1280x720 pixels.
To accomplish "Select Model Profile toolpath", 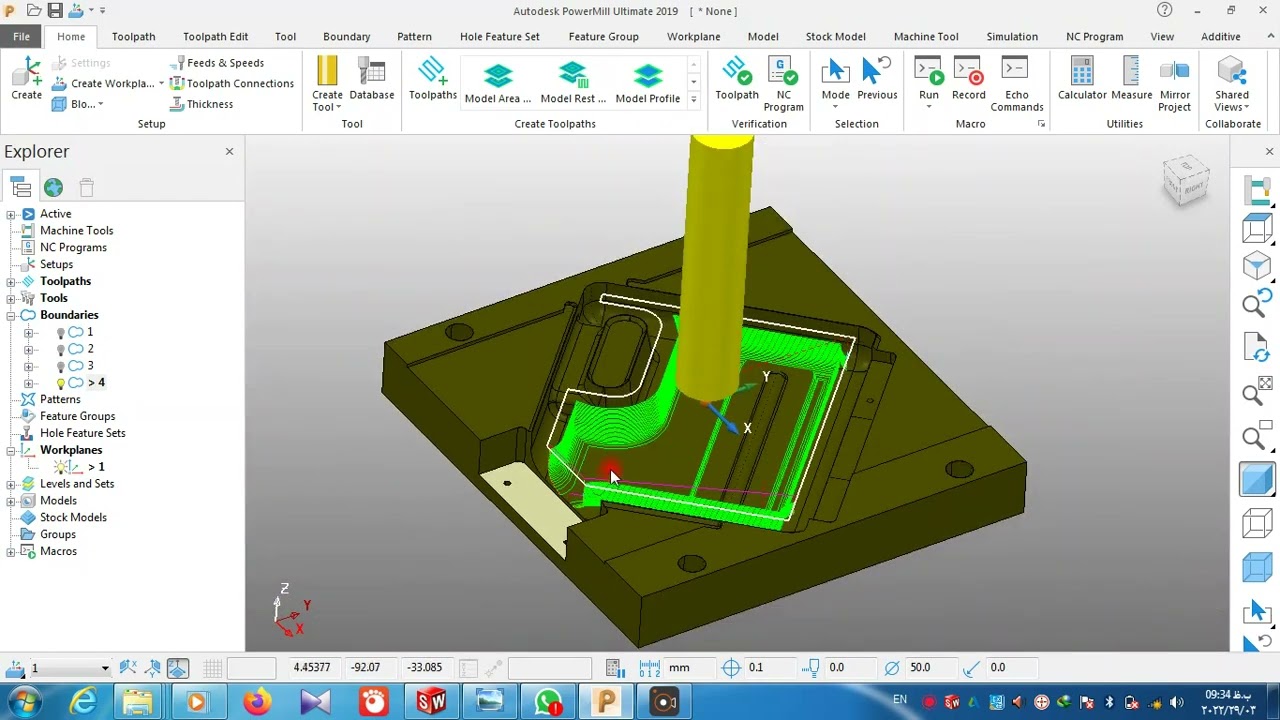I will 648,83.
